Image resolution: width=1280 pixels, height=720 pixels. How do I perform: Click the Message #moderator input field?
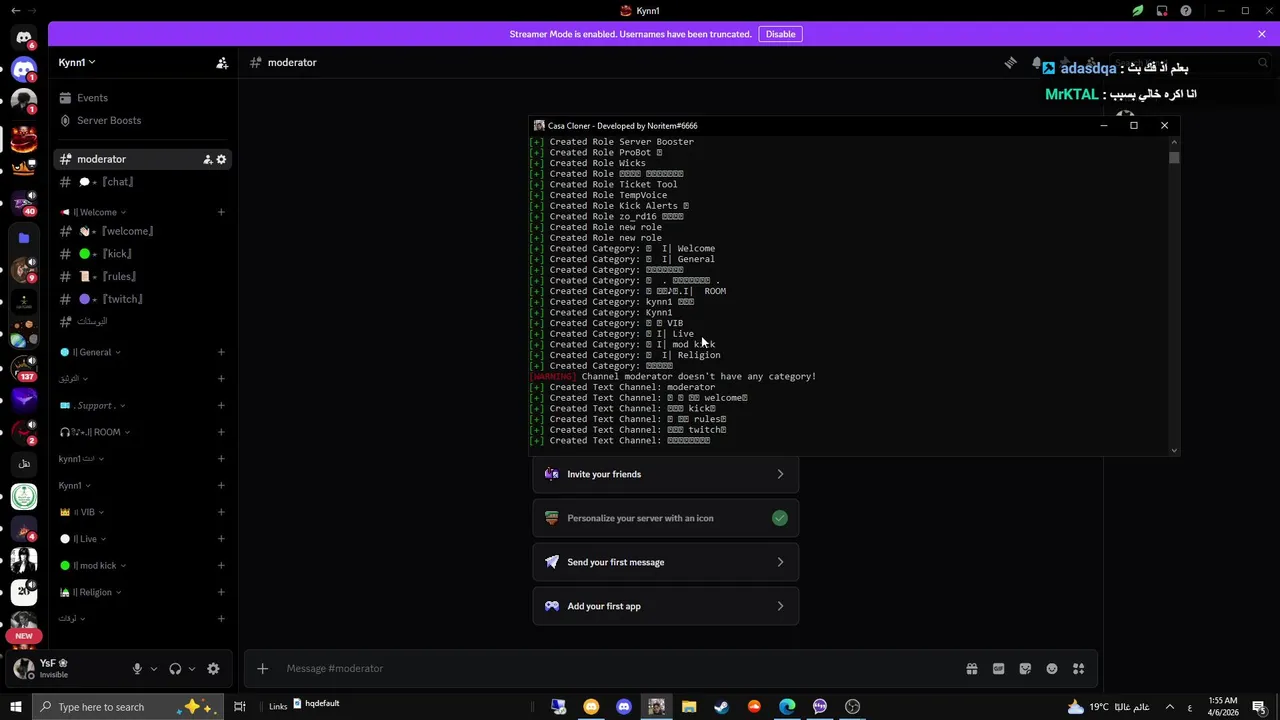620,669
